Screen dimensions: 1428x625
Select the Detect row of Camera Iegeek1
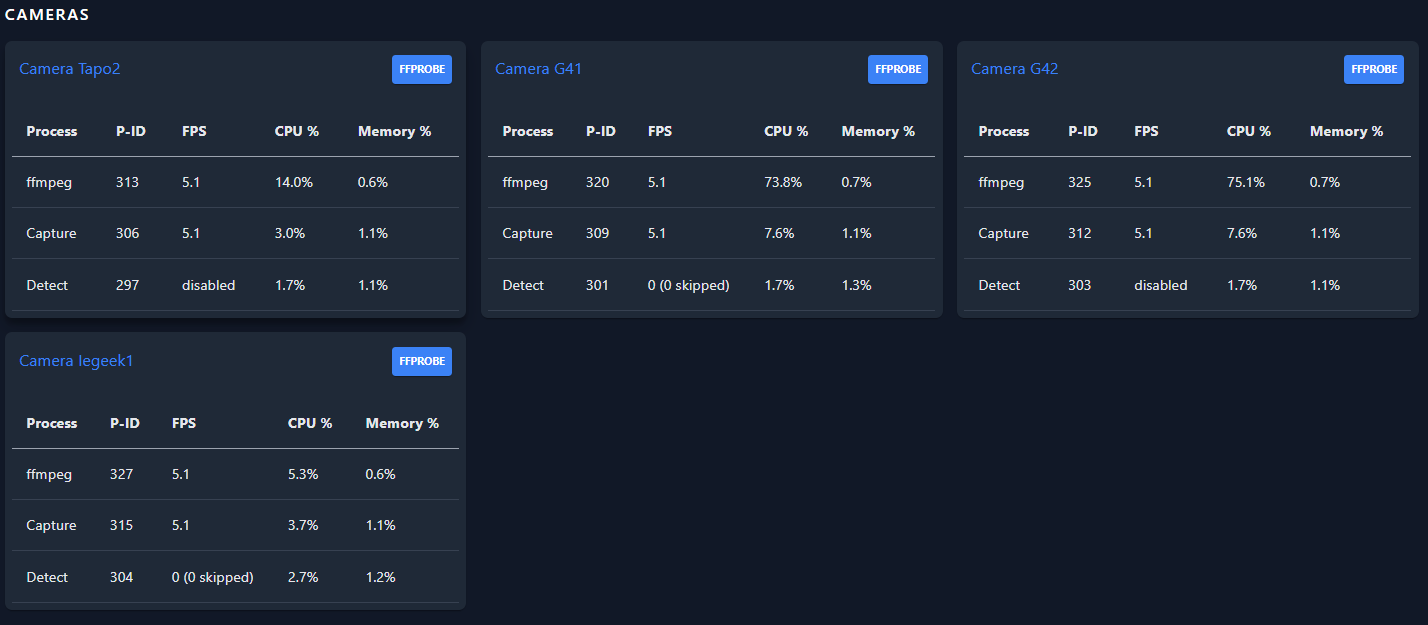pos(235,577)
